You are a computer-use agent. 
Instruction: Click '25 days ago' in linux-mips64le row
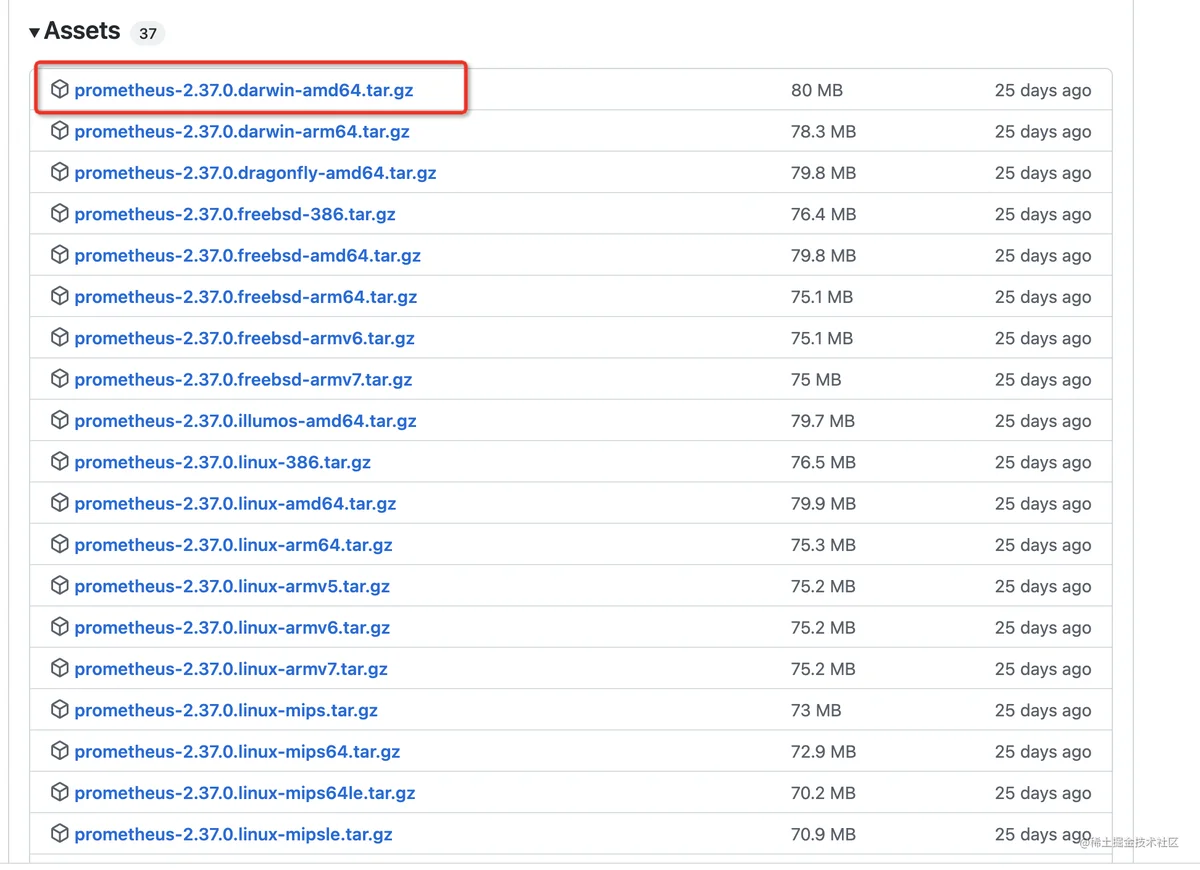[x=1043, y=793]
